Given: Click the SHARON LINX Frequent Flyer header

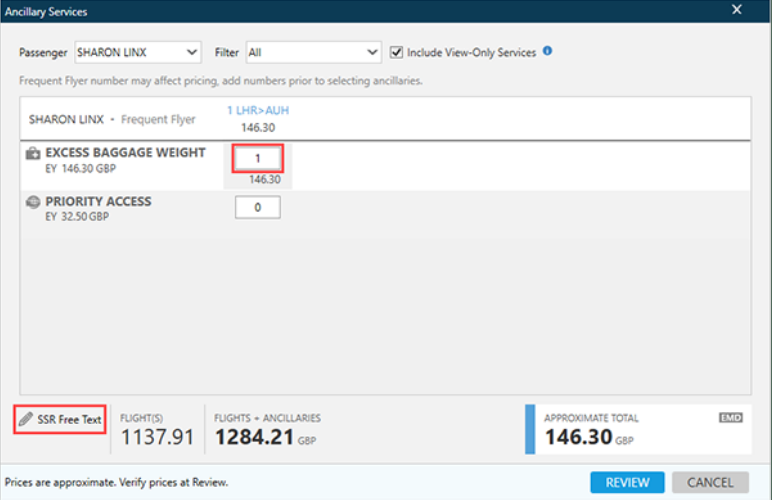Looking at the screenshot, I should click(x=112, y=119).
